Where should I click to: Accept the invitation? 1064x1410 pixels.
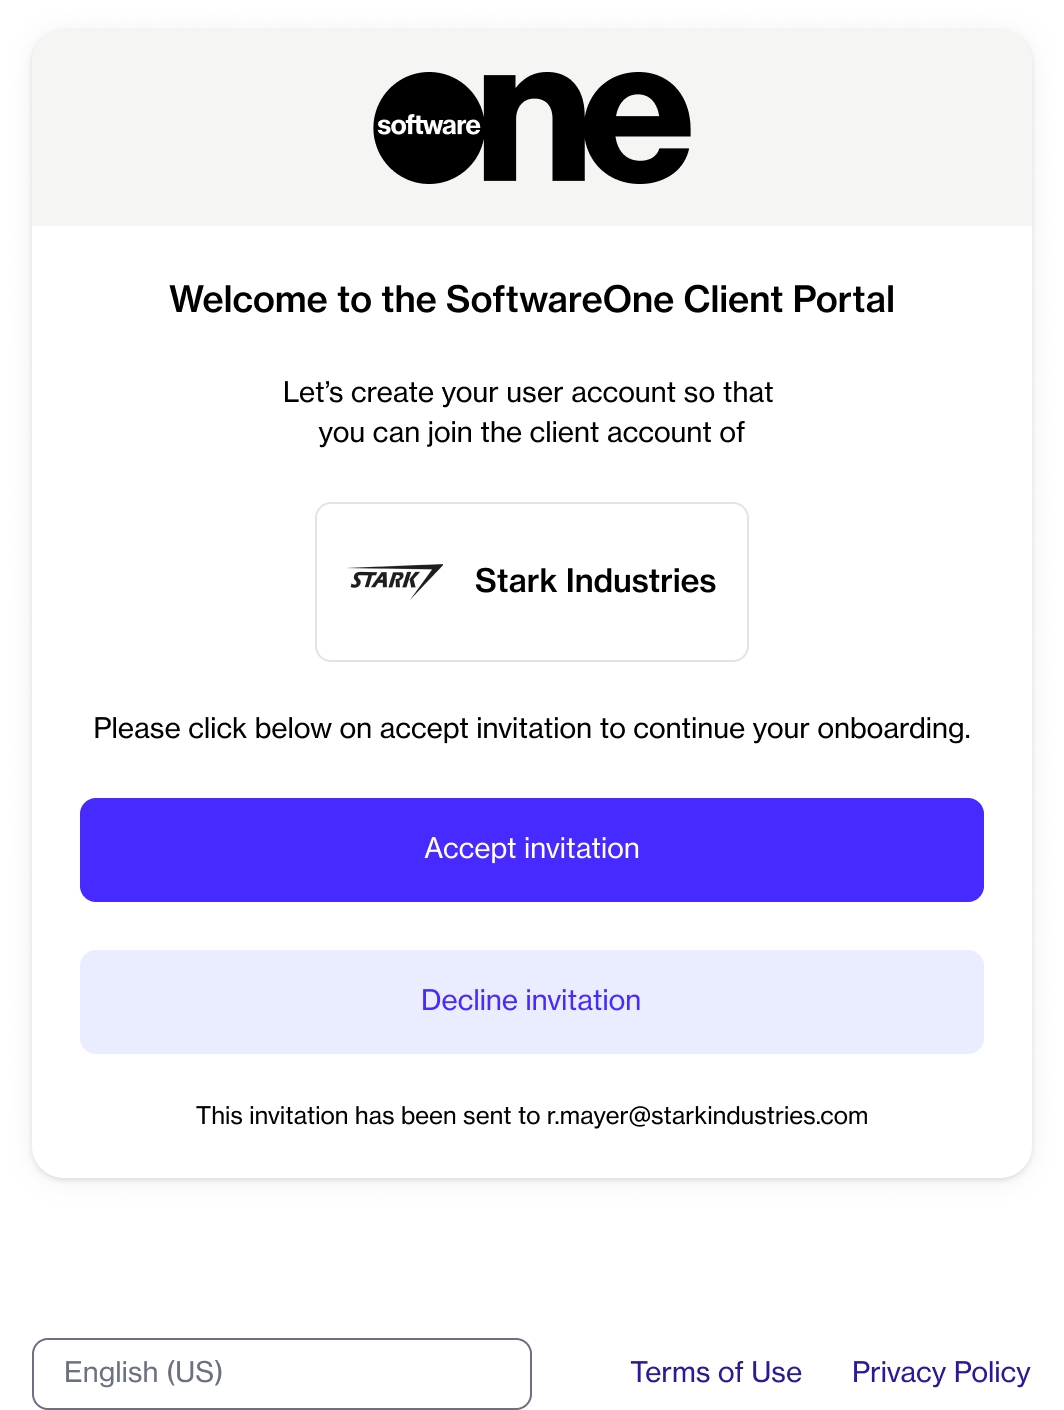[x=532, y=849]
